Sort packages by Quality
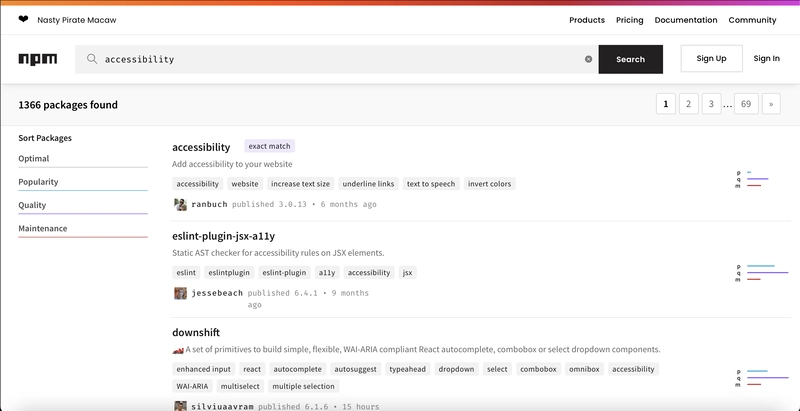 tap(32, 205)
